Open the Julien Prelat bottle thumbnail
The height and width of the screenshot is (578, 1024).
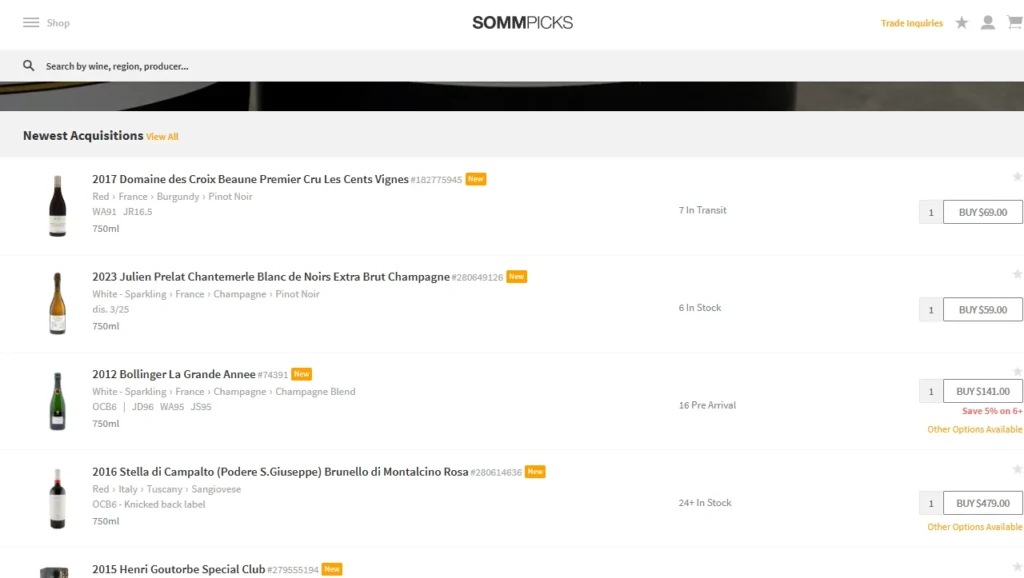coord(57,304)
